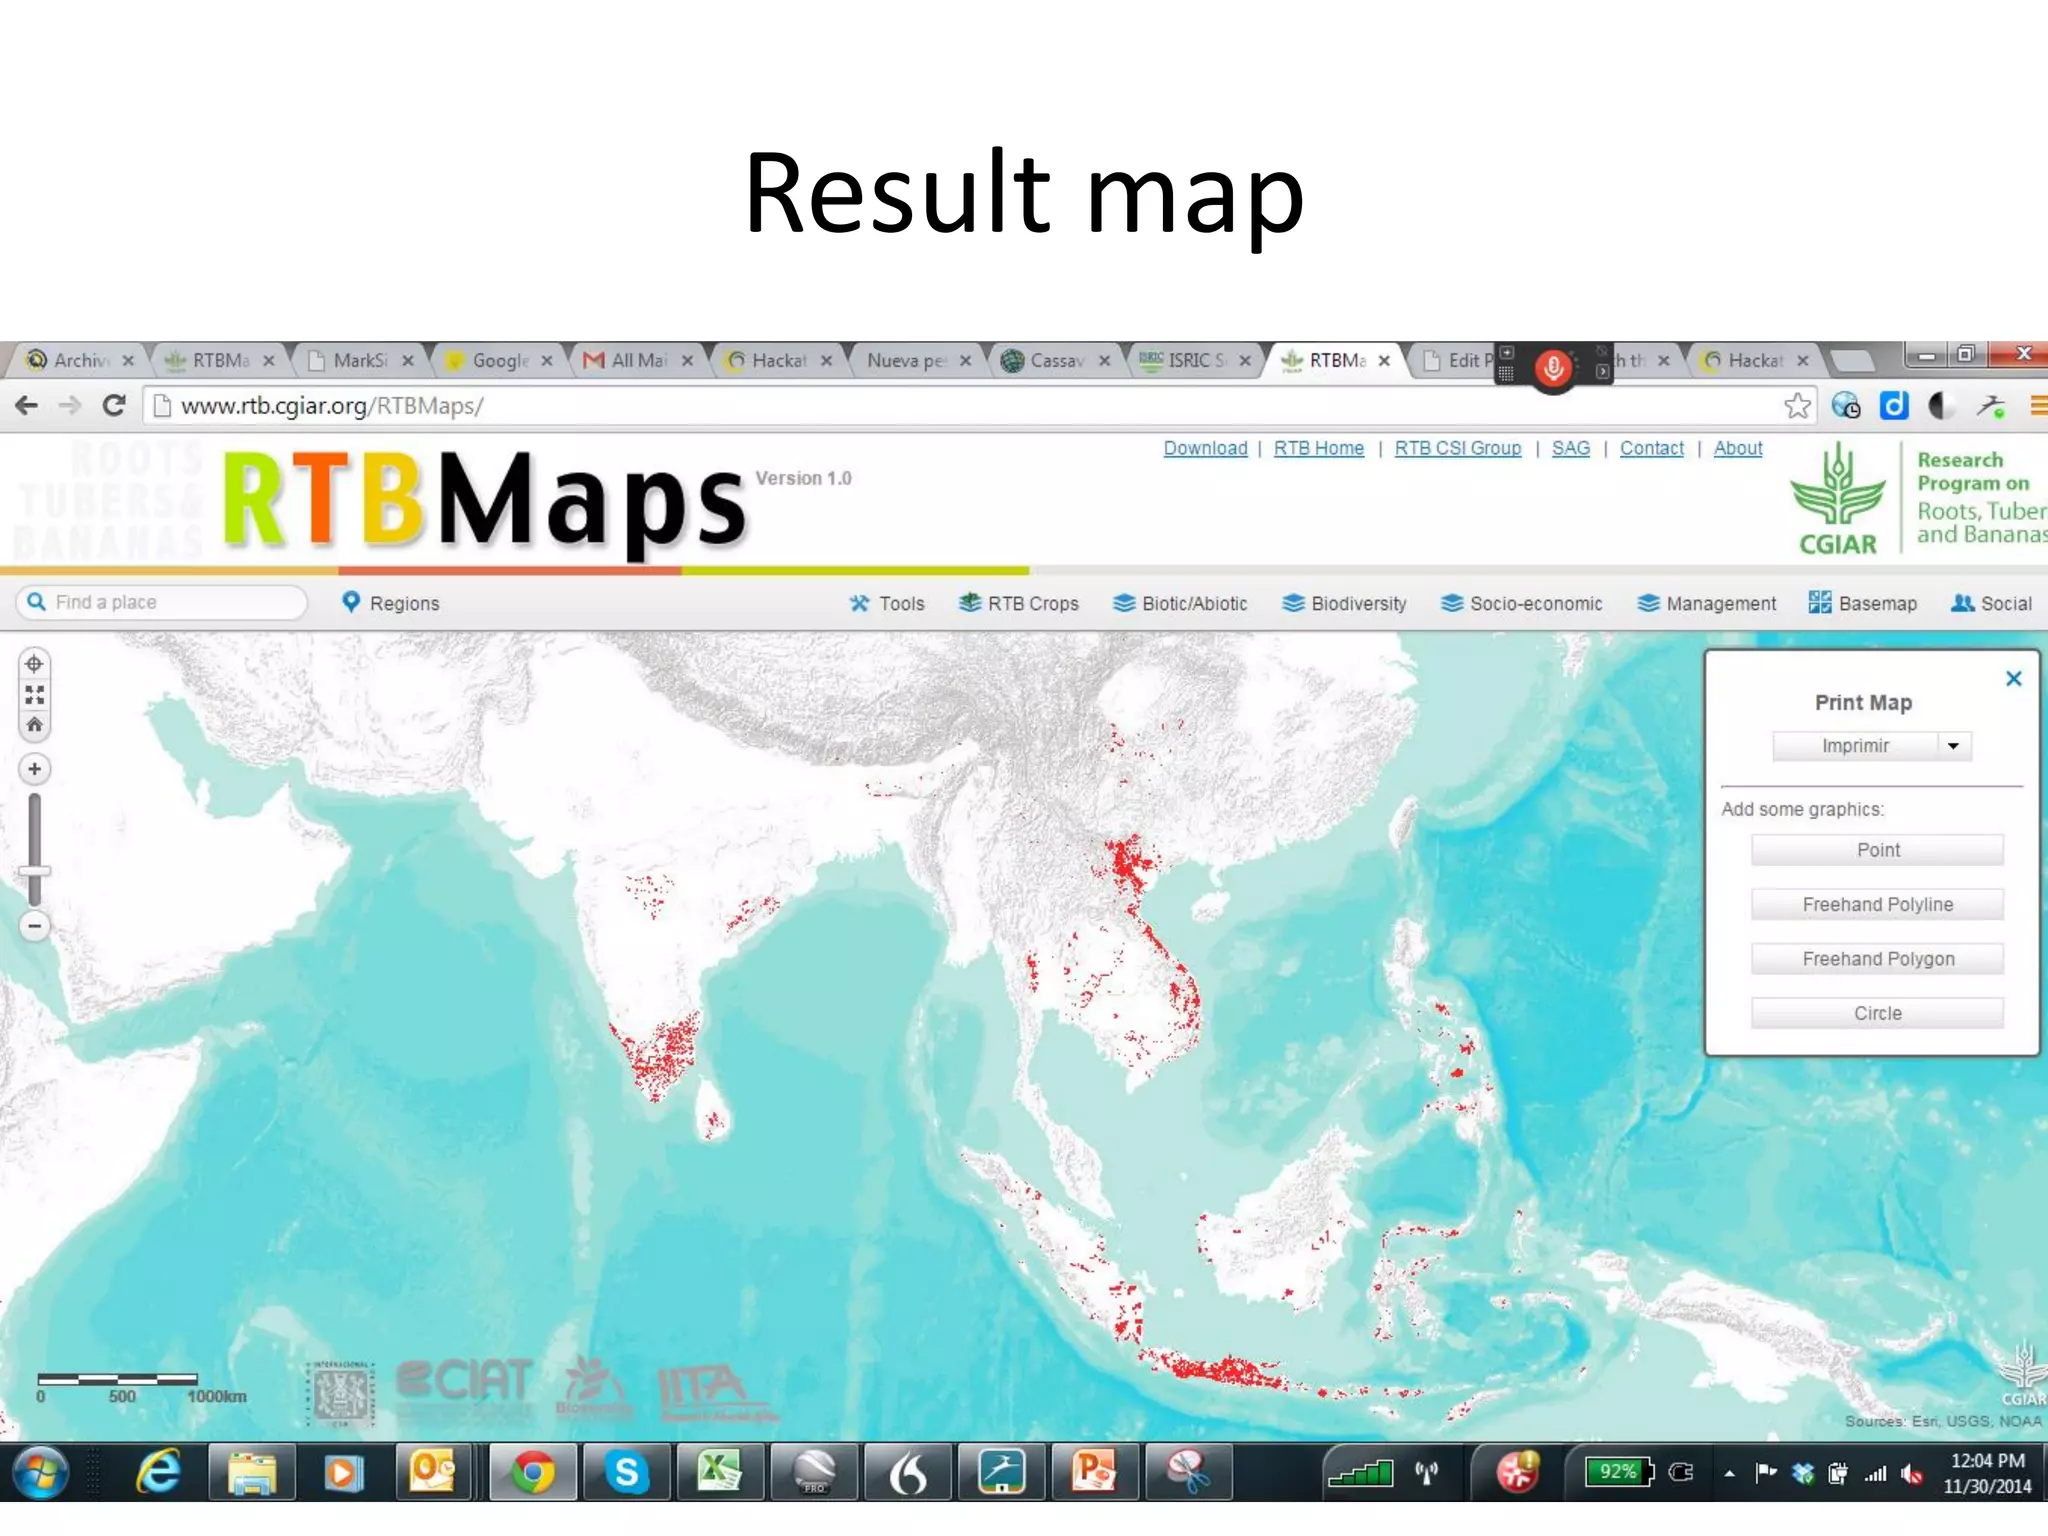The height and width of the screenshot is (1536, 2048).
Task: Open the Basemap gallery
Action: [1862, 604]
